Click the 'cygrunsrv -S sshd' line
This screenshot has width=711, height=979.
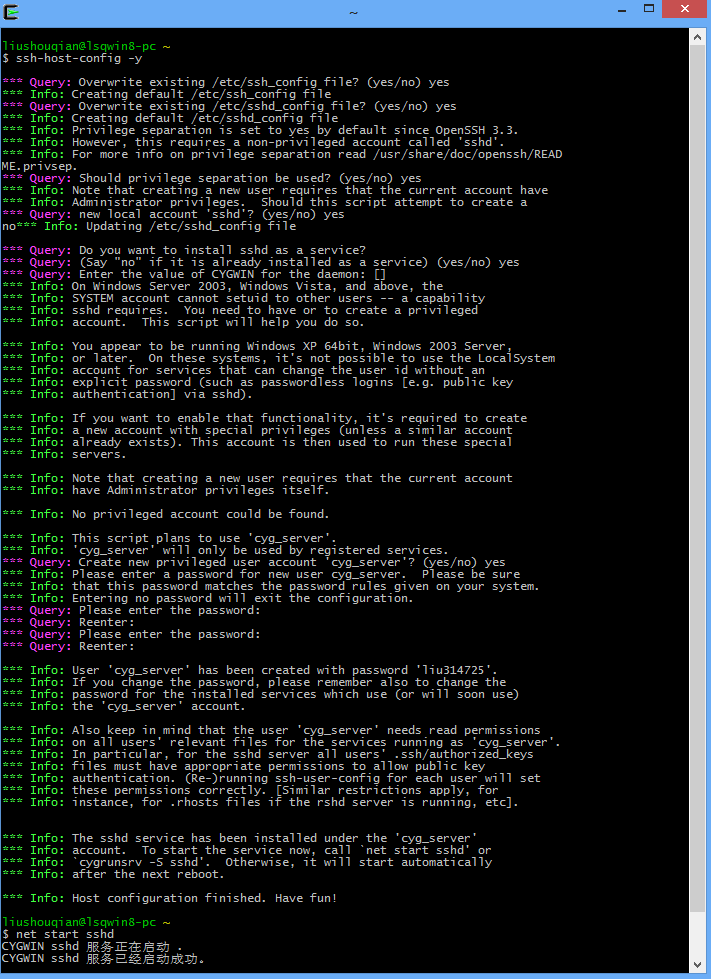point(247,862)
